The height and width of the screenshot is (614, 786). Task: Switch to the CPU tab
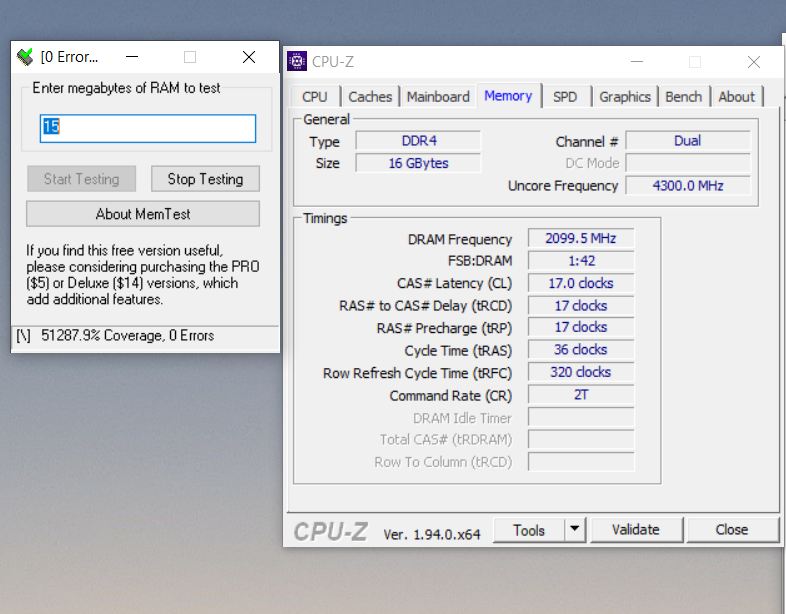[x=315, y=97]
